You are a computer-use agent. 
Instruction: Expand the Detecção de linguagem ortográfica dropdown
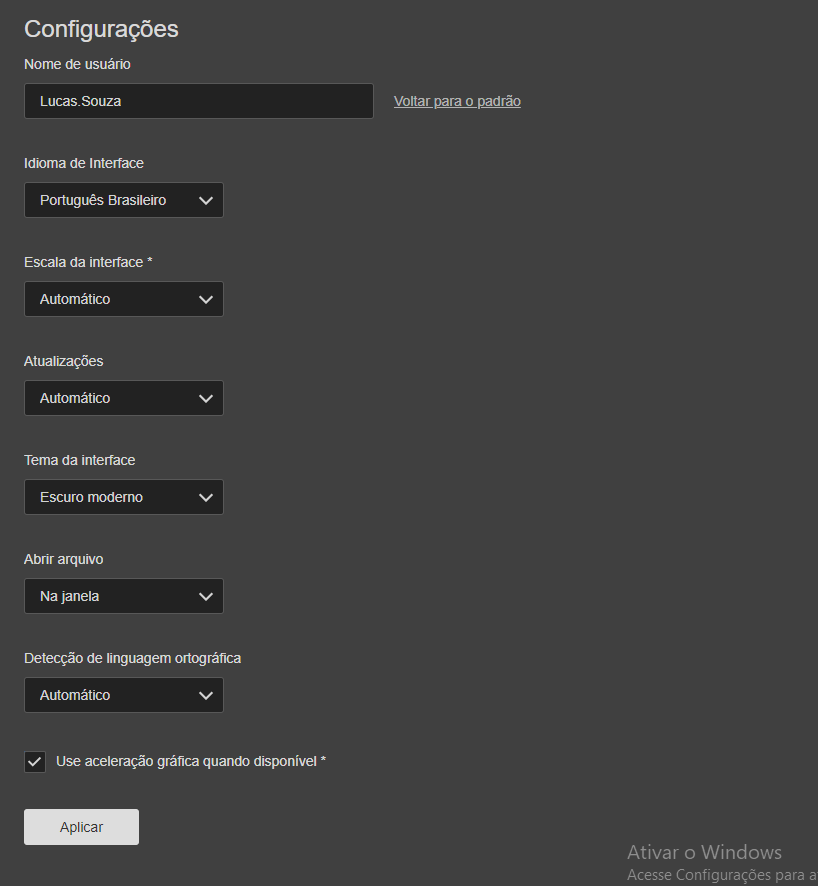(x=123, y=695)
